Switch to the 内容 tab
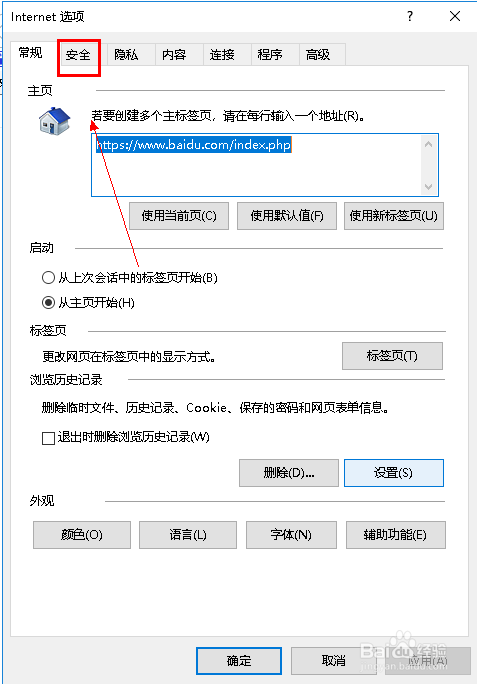This screenshot has width=477, height=684. coord(175,55)
